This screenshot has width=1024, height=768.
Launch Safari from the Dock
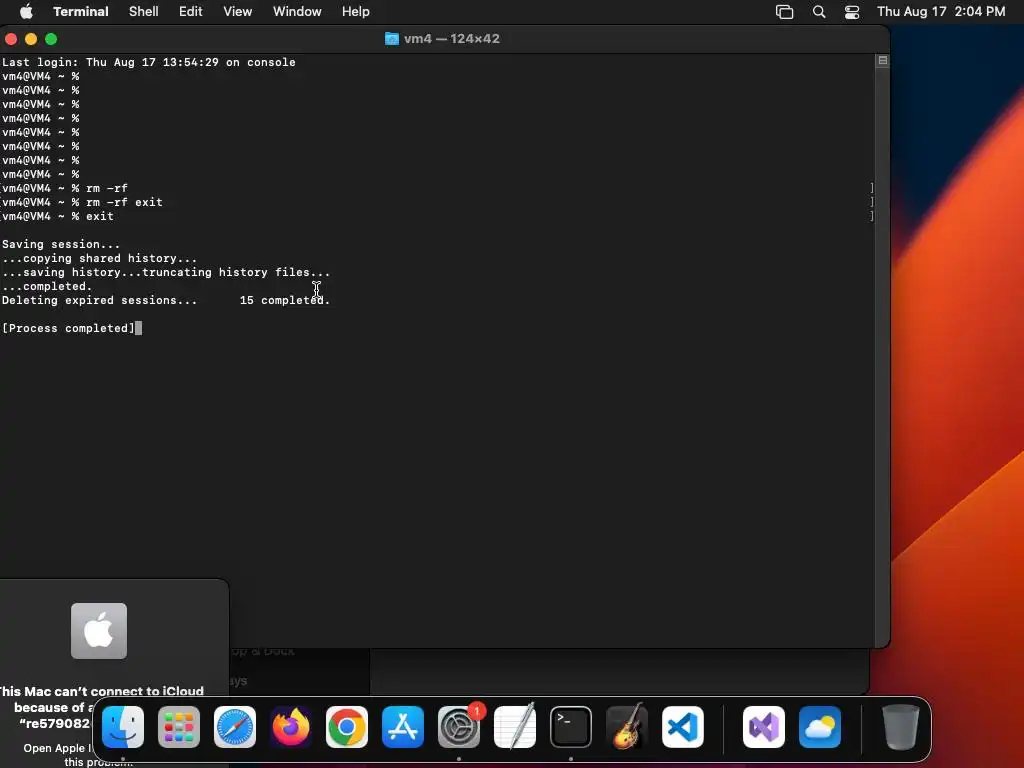(235, 727)
